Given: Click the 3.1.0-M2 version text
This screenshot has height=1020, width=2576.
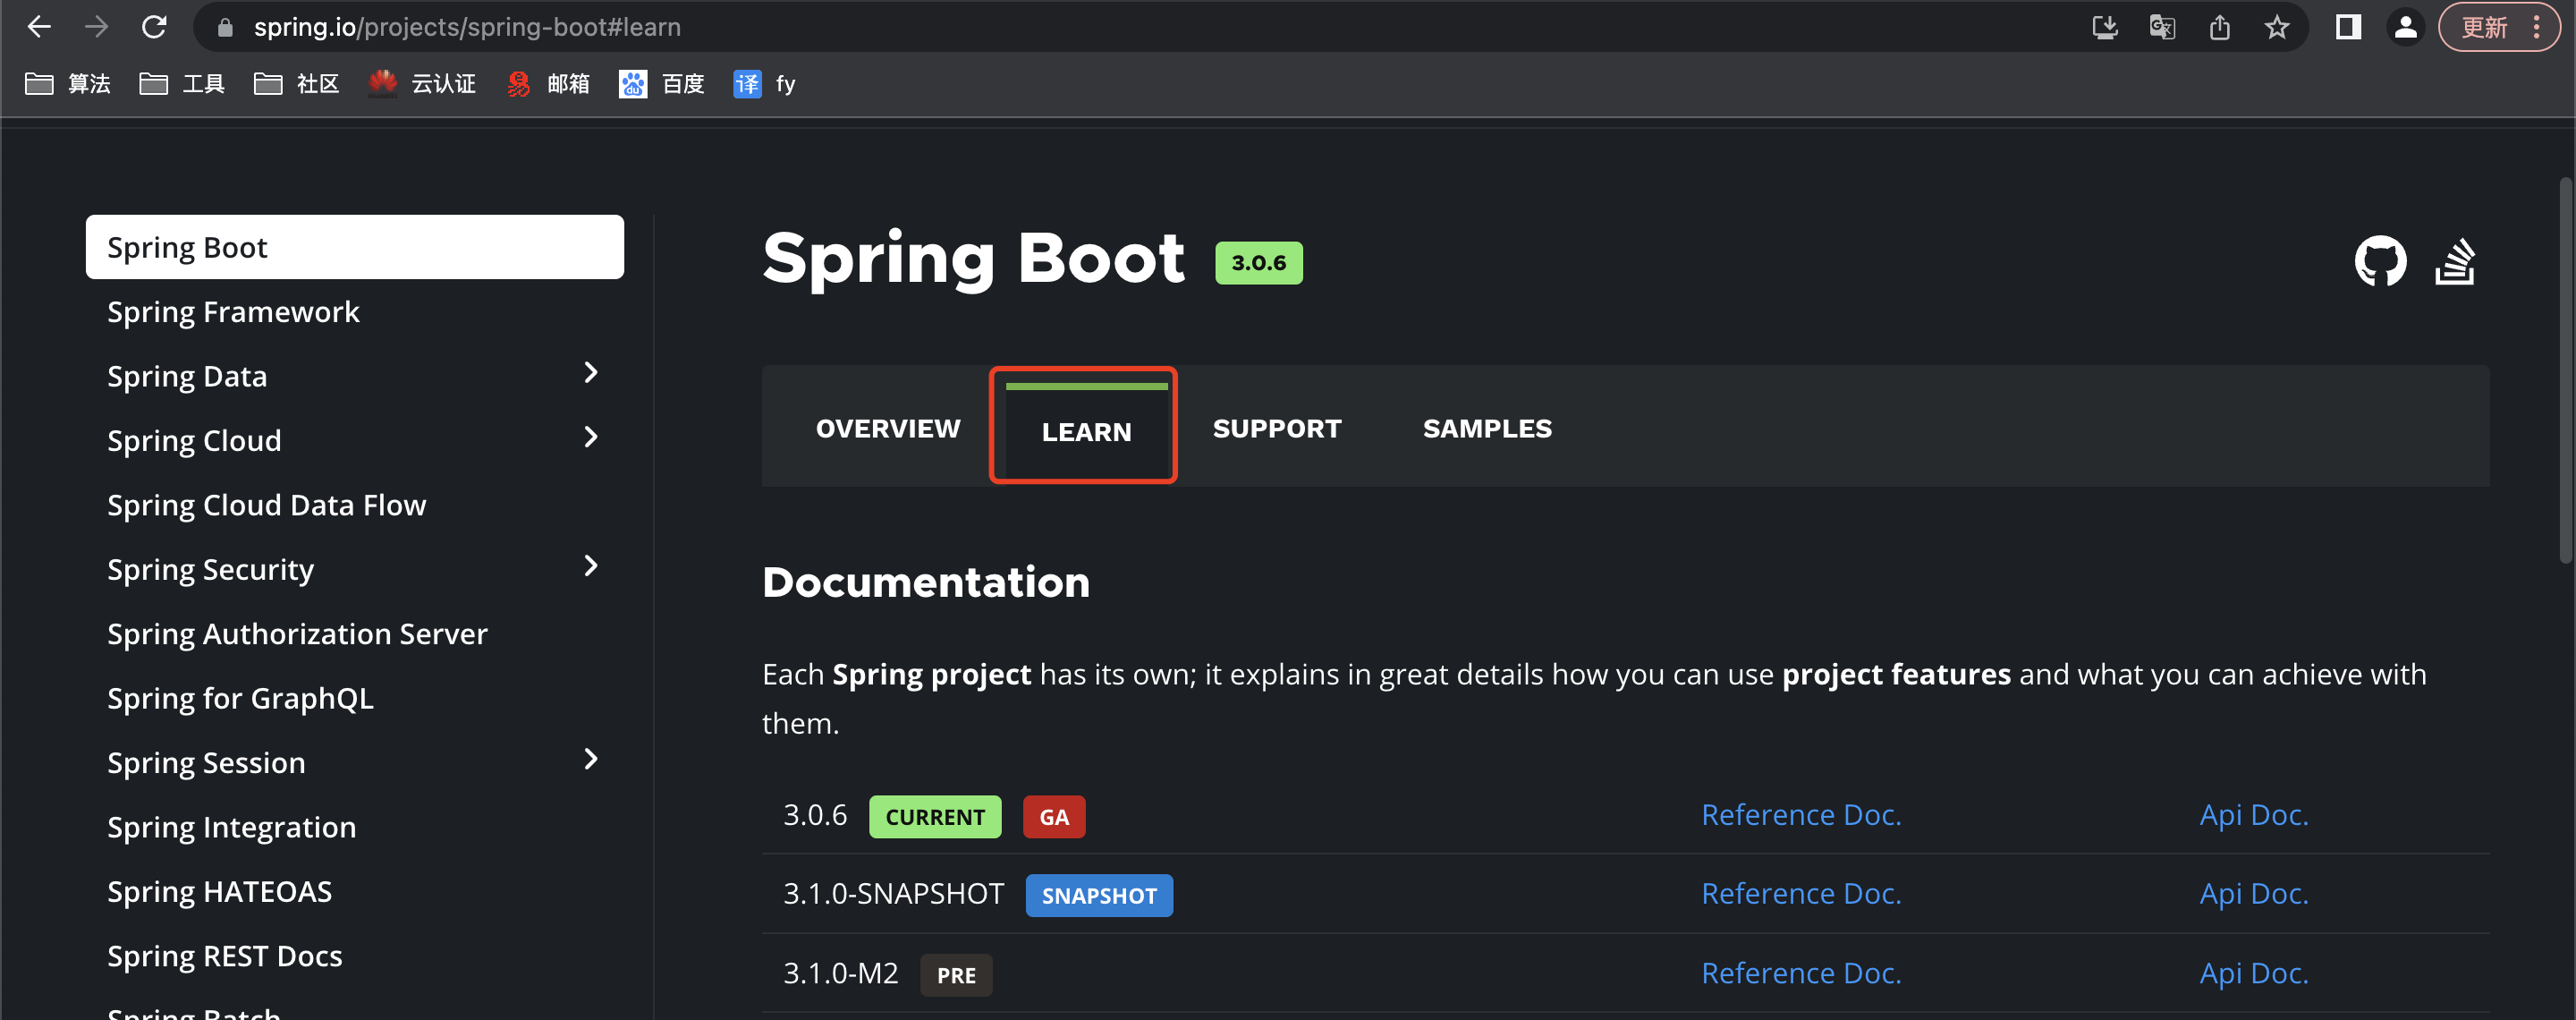Looking at the screenshot, I should pos(840,973).
